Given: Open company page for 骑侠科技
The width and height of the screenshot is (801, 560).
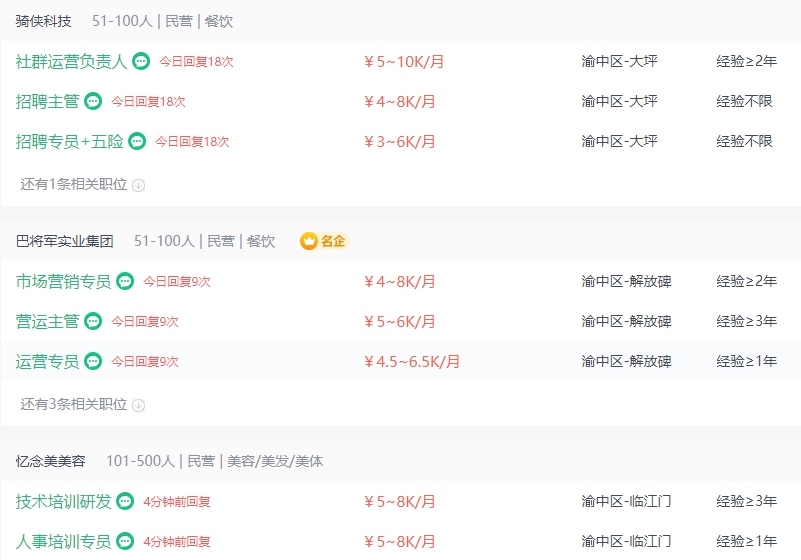Looking at the screenshot, I should click(x=43, y=21).
